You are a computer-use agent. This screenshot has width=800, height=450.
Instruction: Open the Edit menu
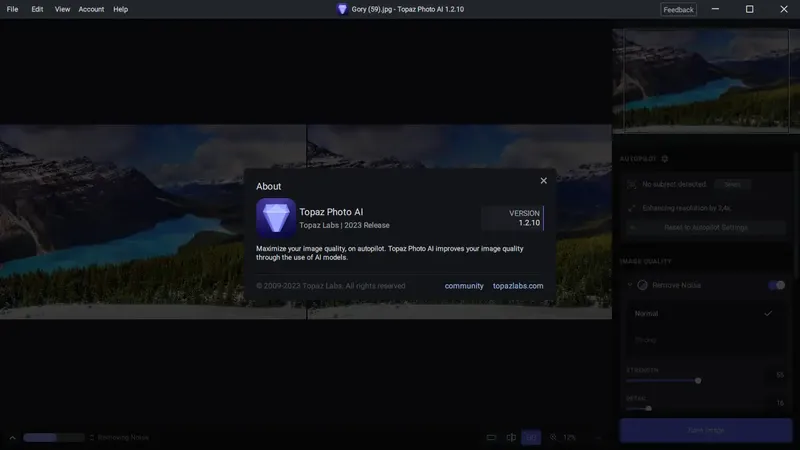click(37, 9)
